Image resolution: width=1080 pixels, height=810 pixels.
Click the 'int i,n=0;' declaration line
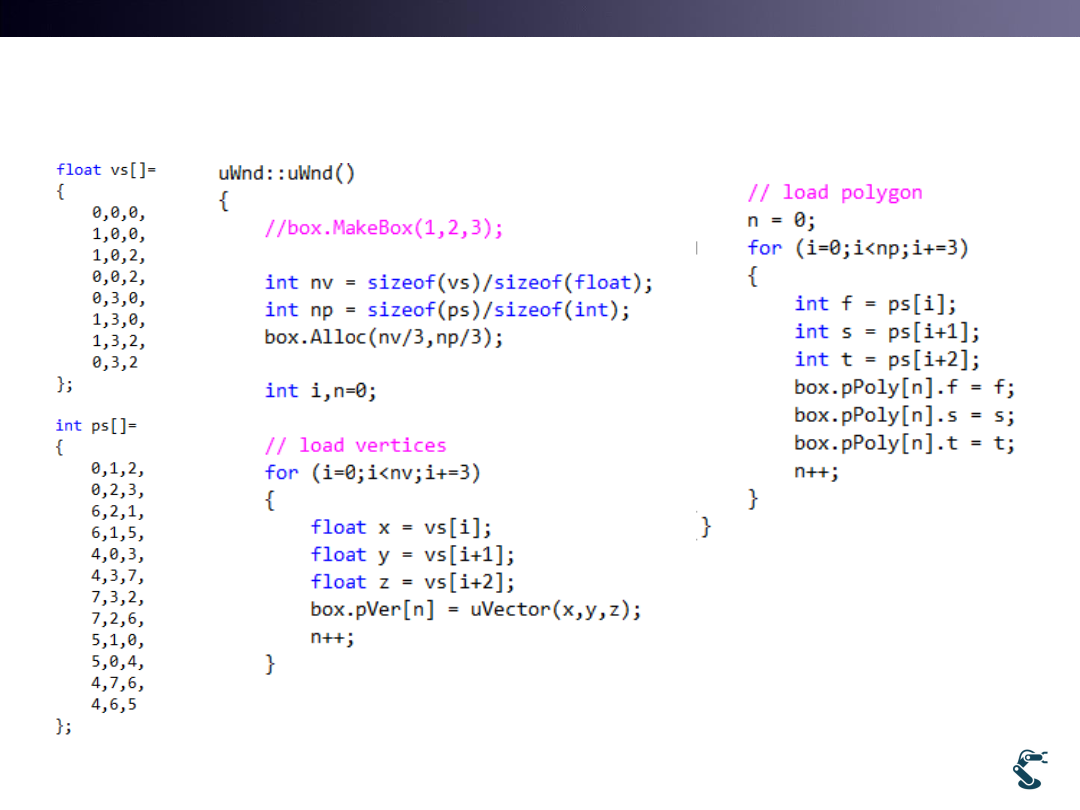(320, 391)
